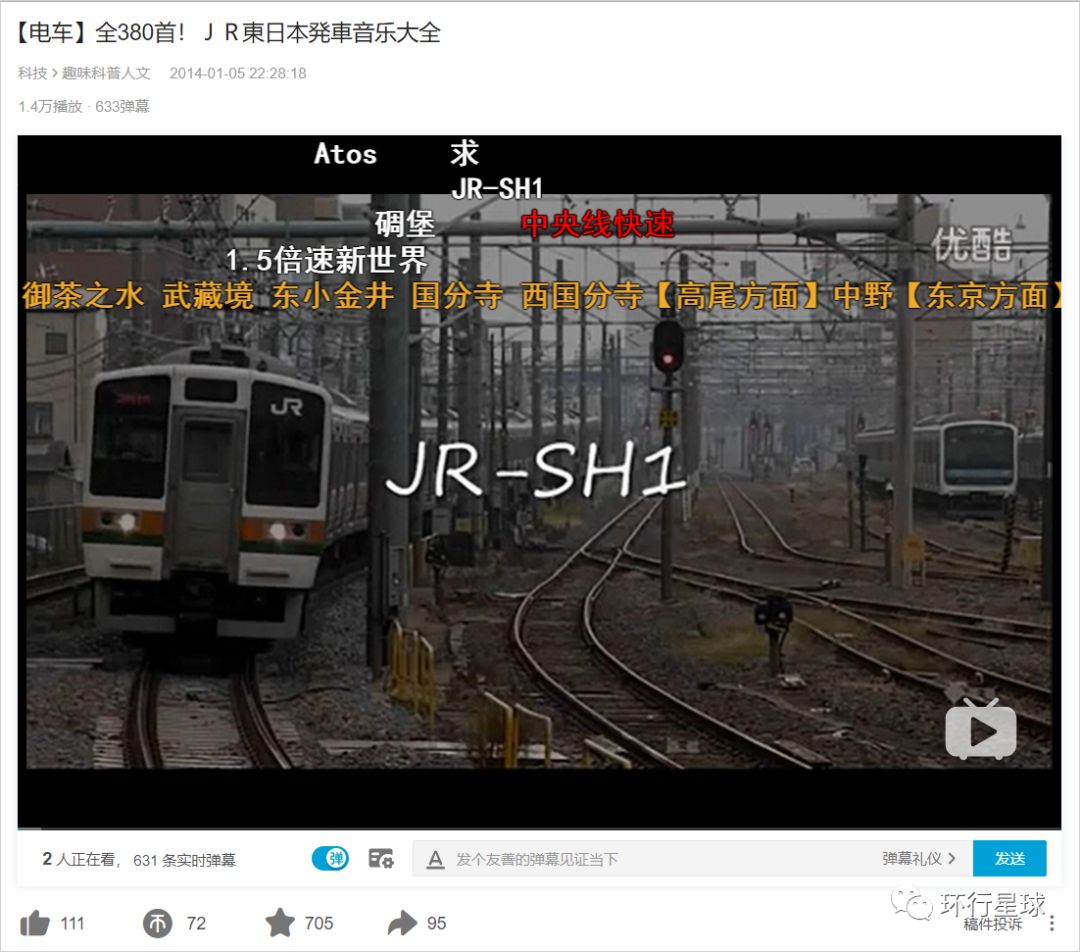1080x952 pixels.
Task: Click the favorites count 705
Action: (x=319, y=923)
